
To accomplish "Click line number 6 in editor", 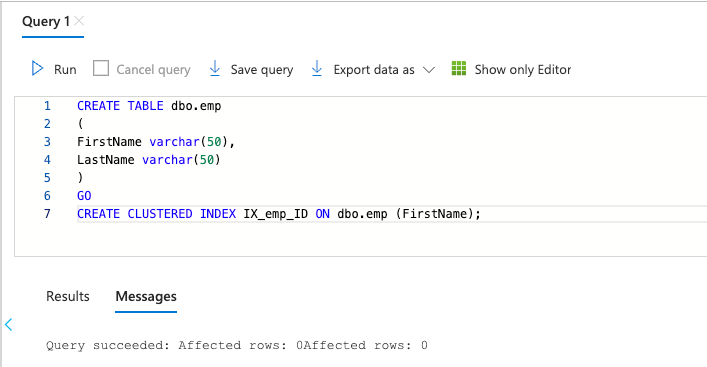I will click(x=47, y=196).
